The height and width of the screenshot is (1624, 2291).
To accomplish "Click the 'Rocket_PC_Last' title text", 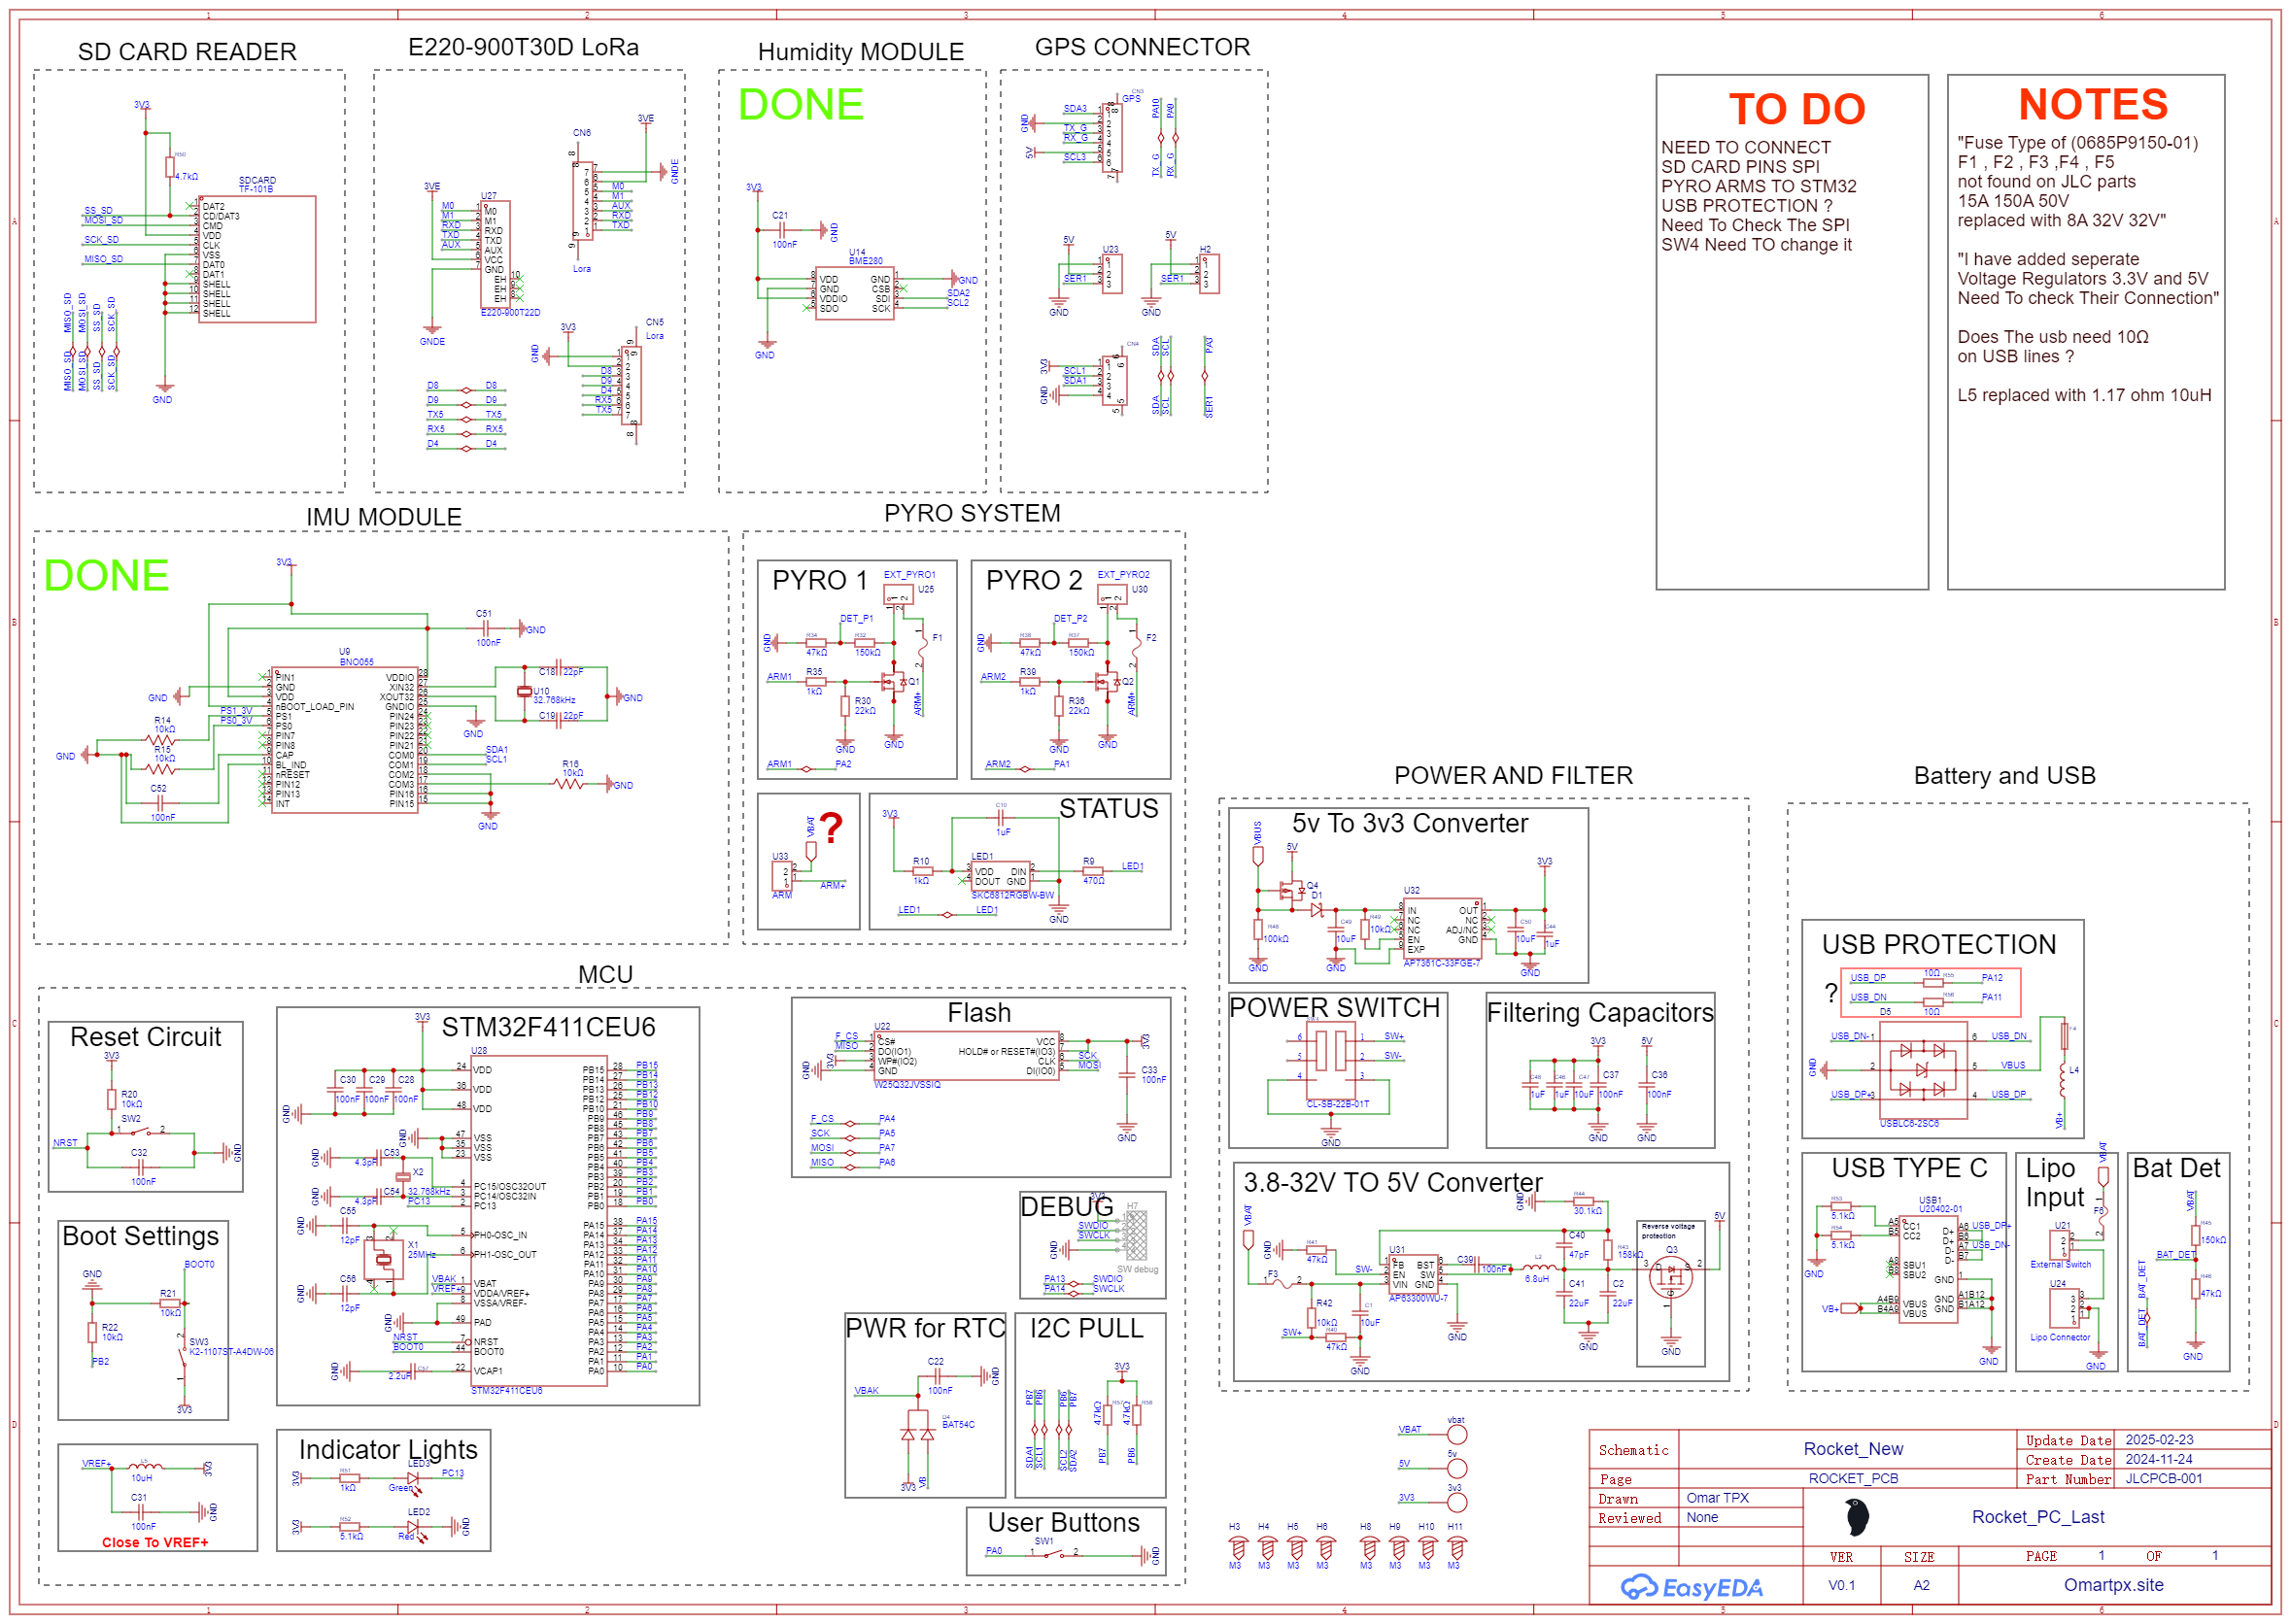I will [x=2038, y=1517].
